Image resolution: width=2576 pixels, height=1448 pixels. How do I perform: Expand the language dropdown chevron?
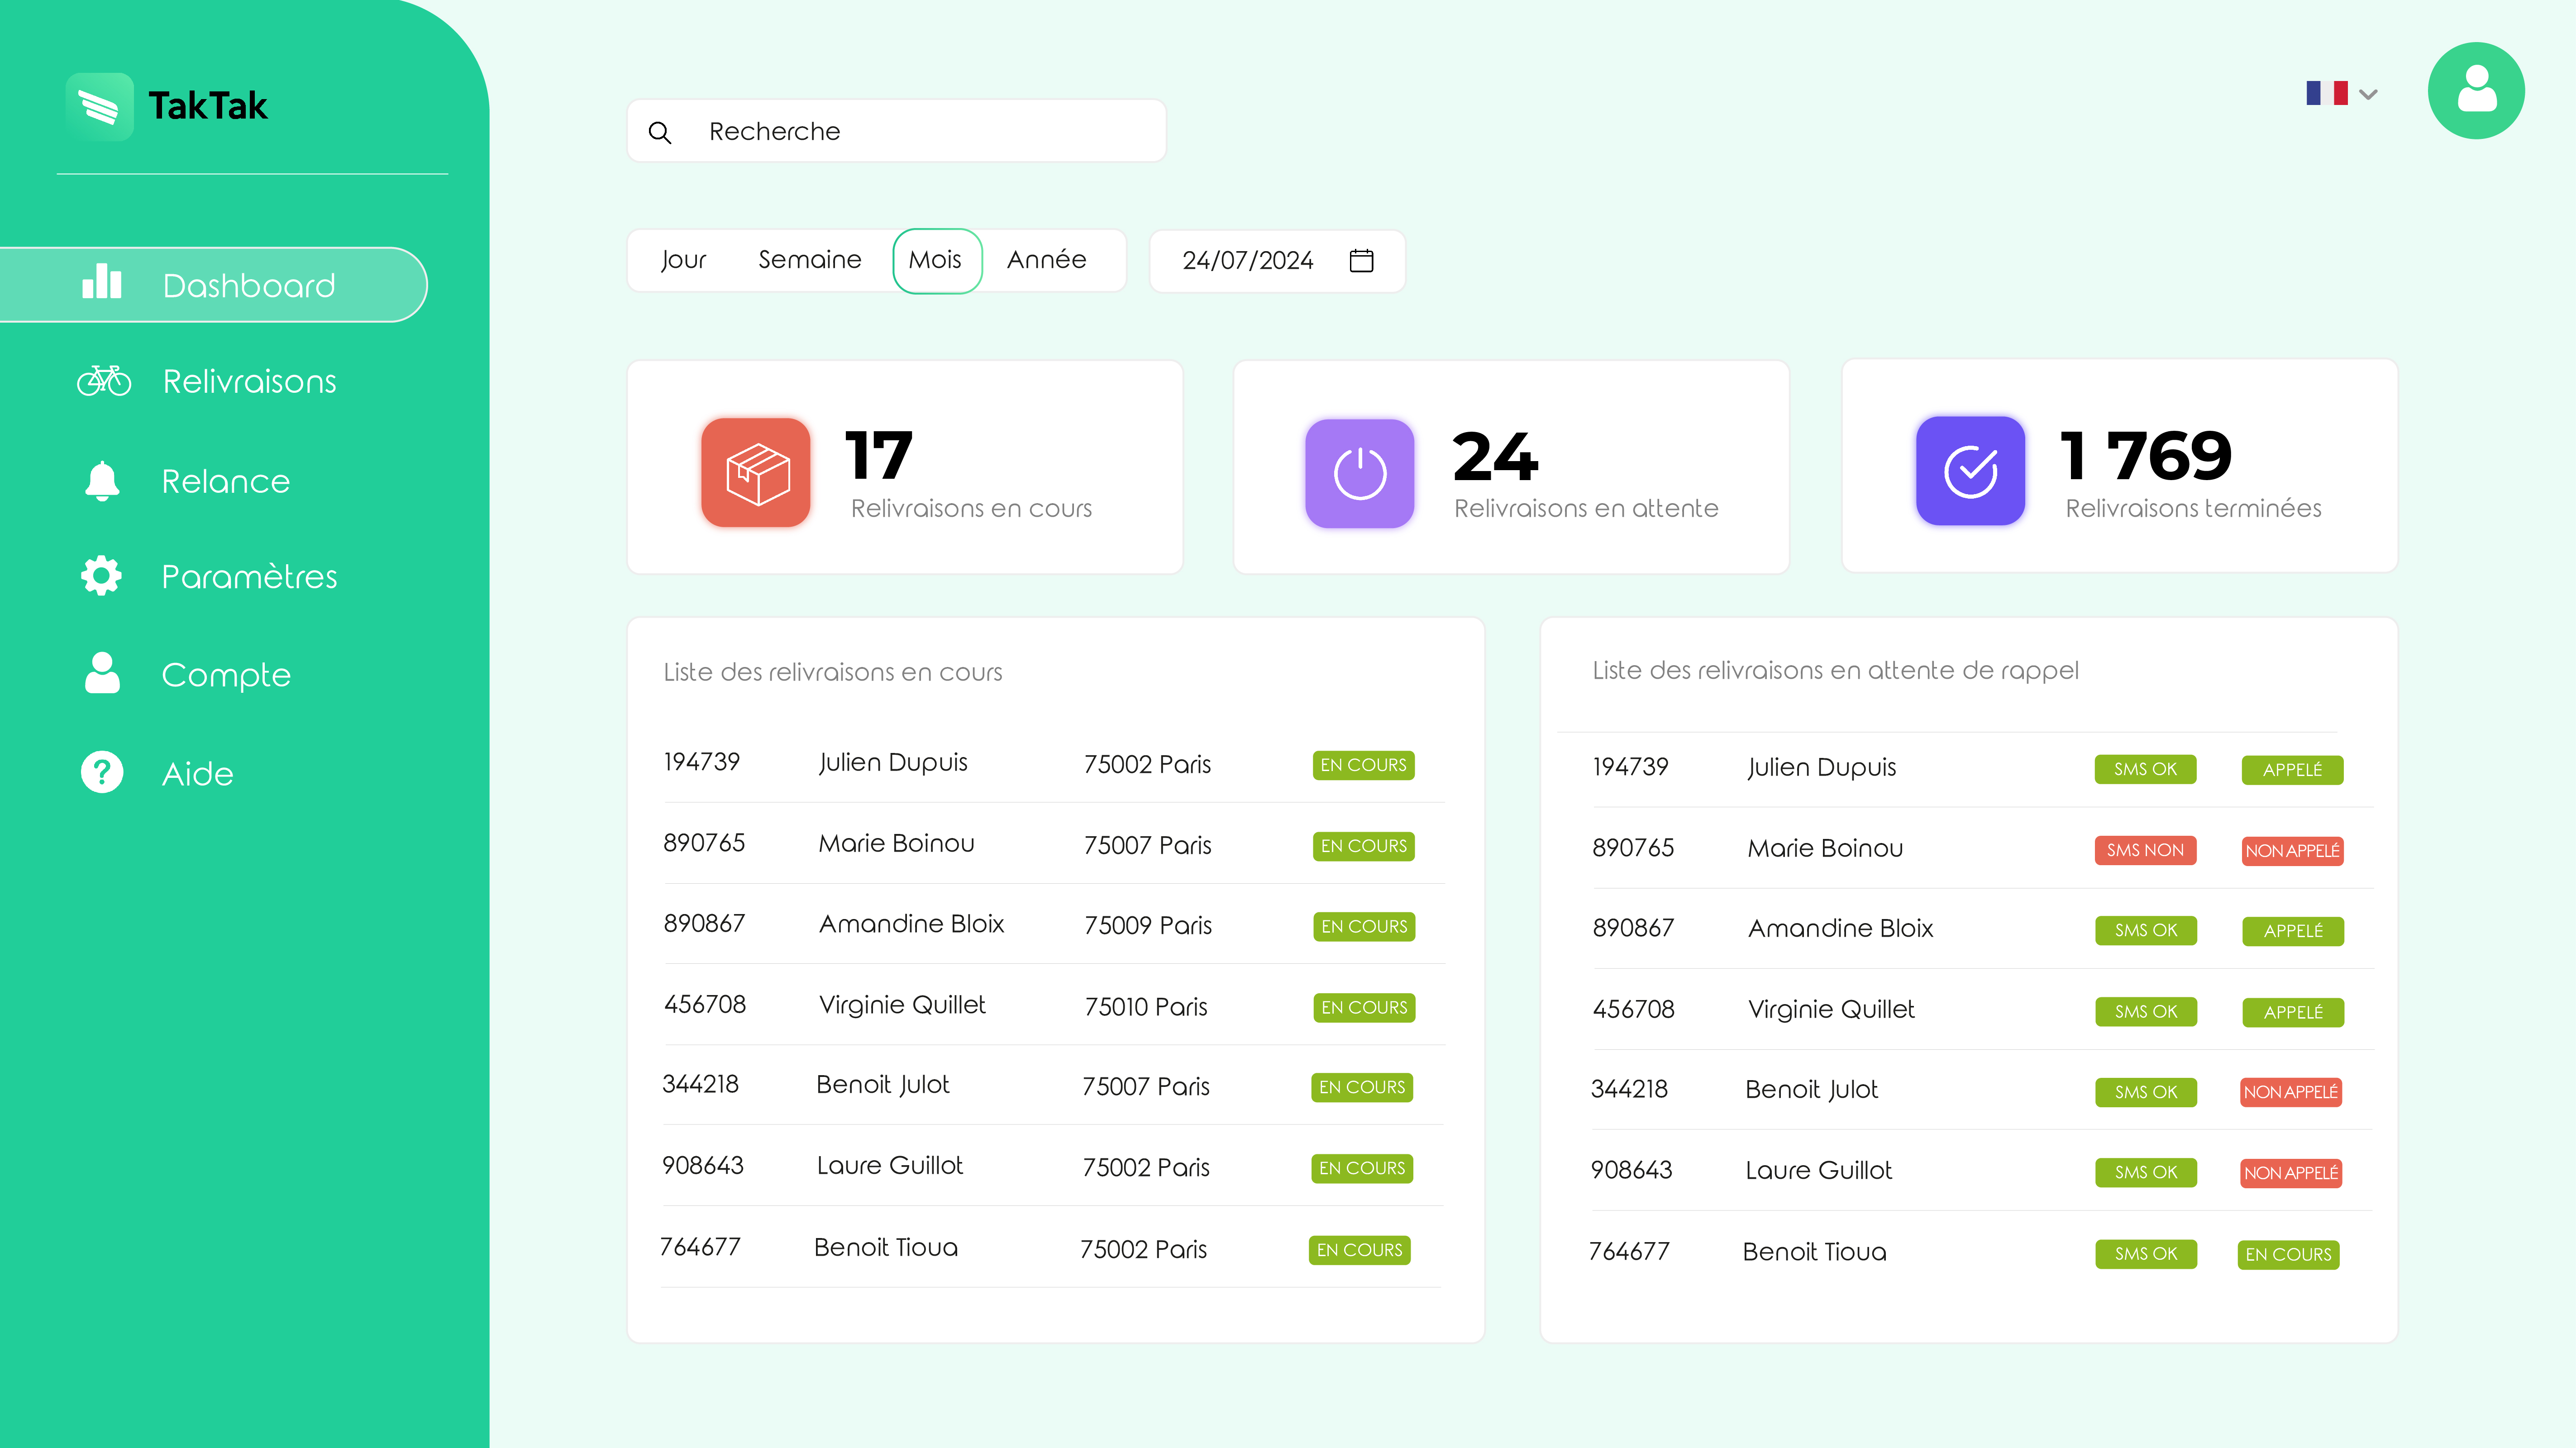[2368, 95]
